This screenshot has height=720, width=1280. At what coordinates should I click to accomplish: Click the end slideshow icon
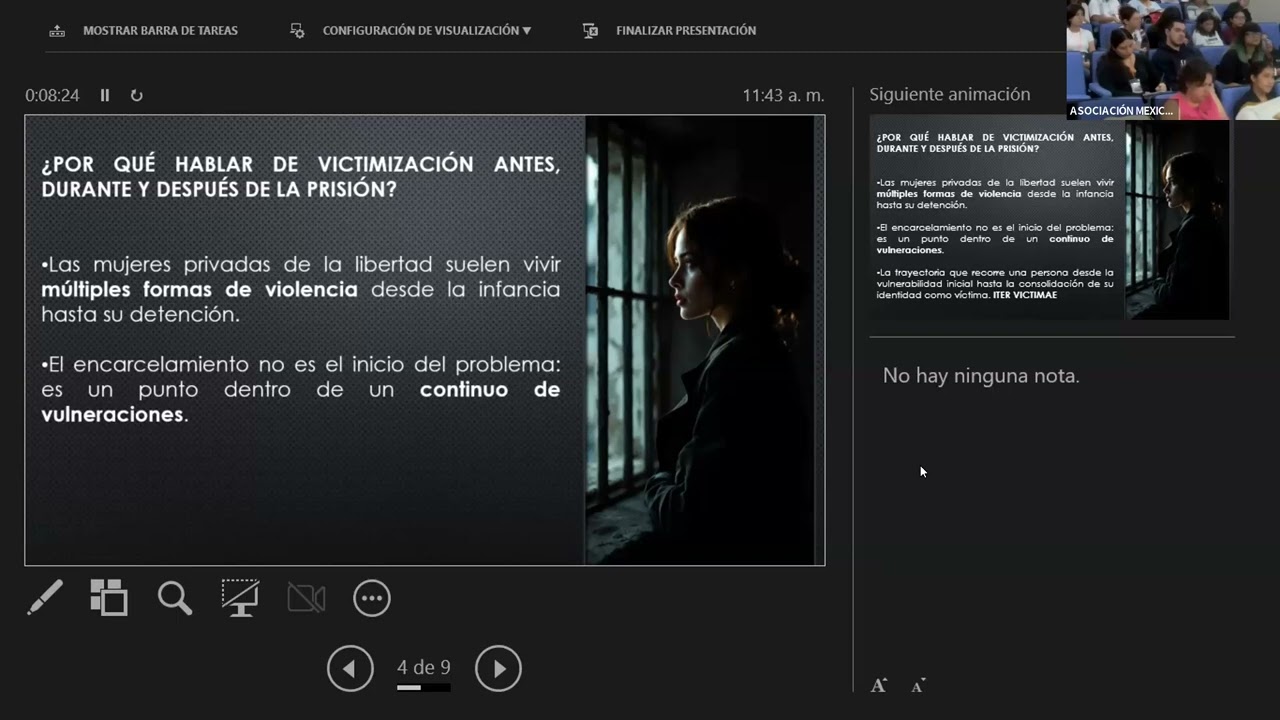pyautogui.click(x=590, y=31)
